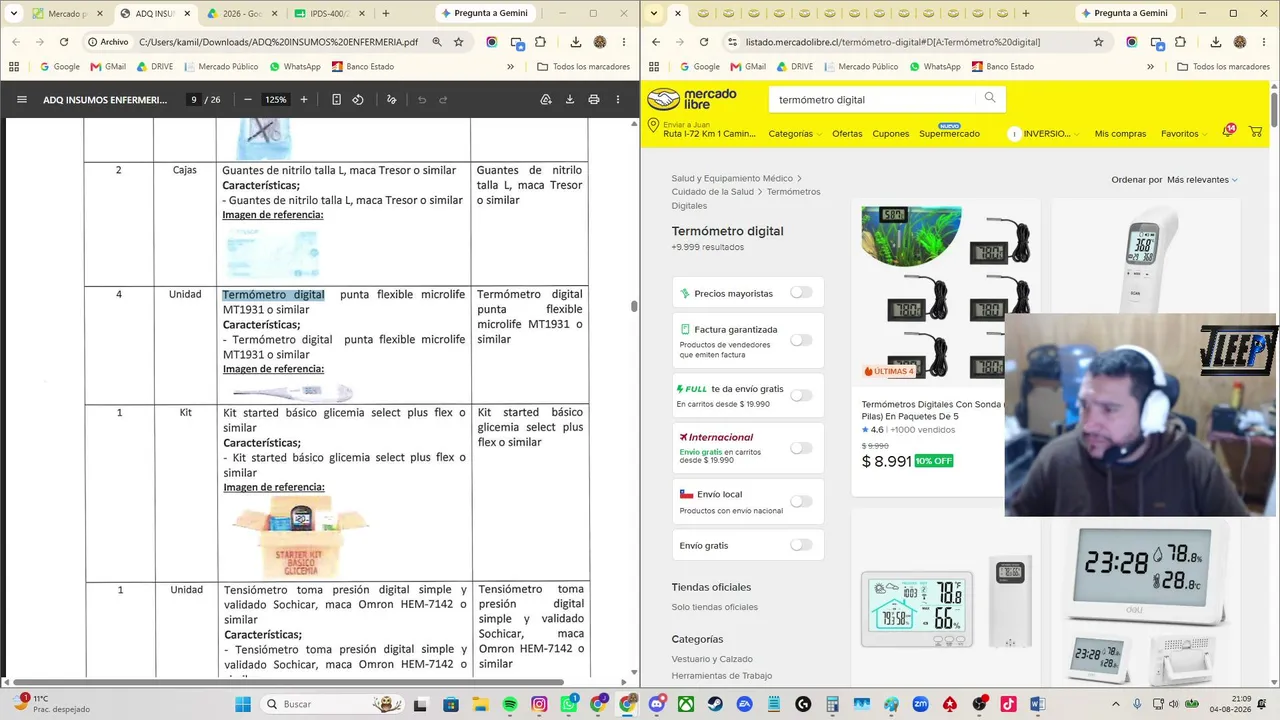Open a new tab in left Chrome window
The height and width of the screenshot is (720, 1280).
tap(386, 14)
